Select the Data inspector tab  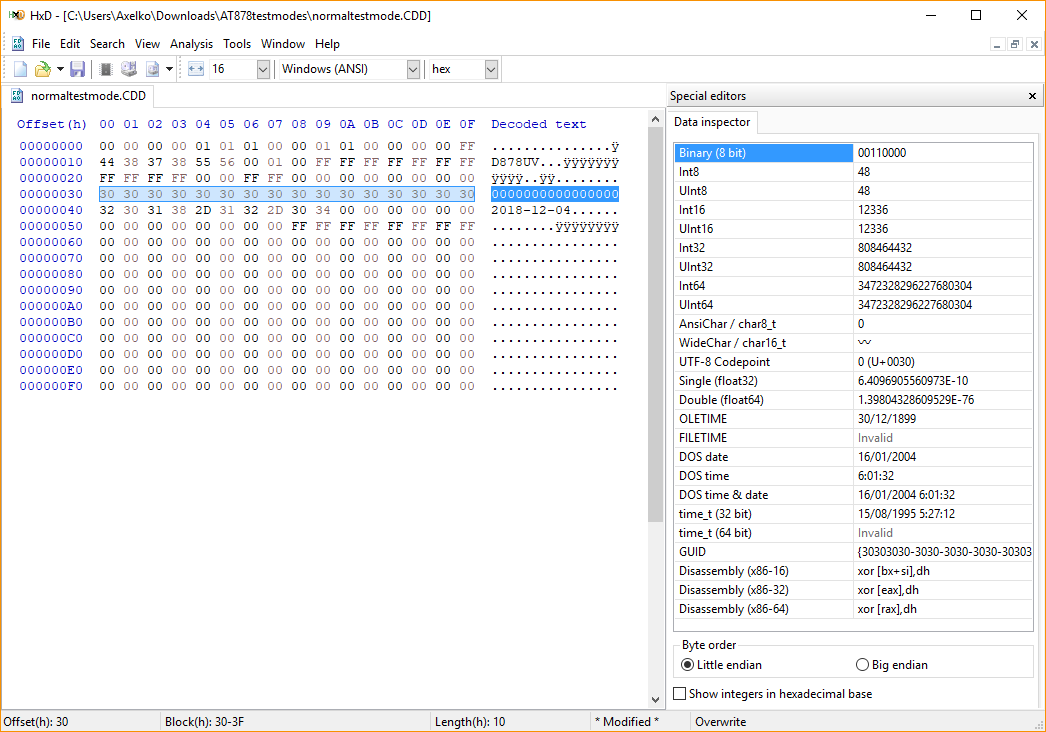click(x=712, y=122)
